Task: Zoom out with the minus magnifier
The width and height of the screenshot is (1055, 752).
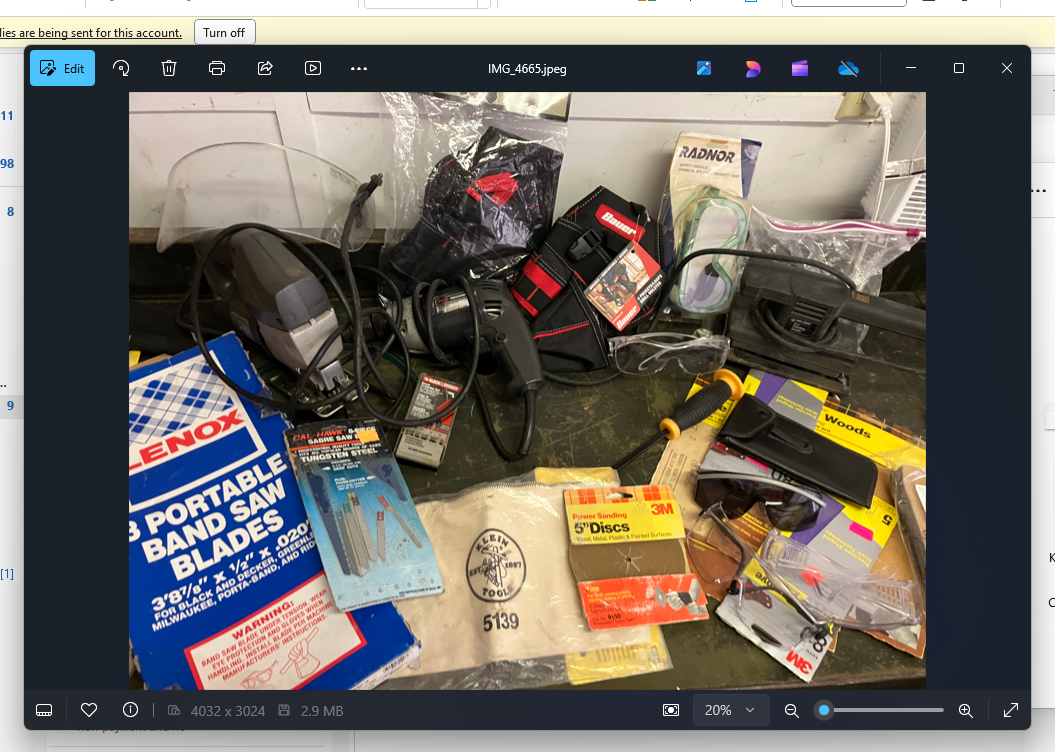Action: 791,710
